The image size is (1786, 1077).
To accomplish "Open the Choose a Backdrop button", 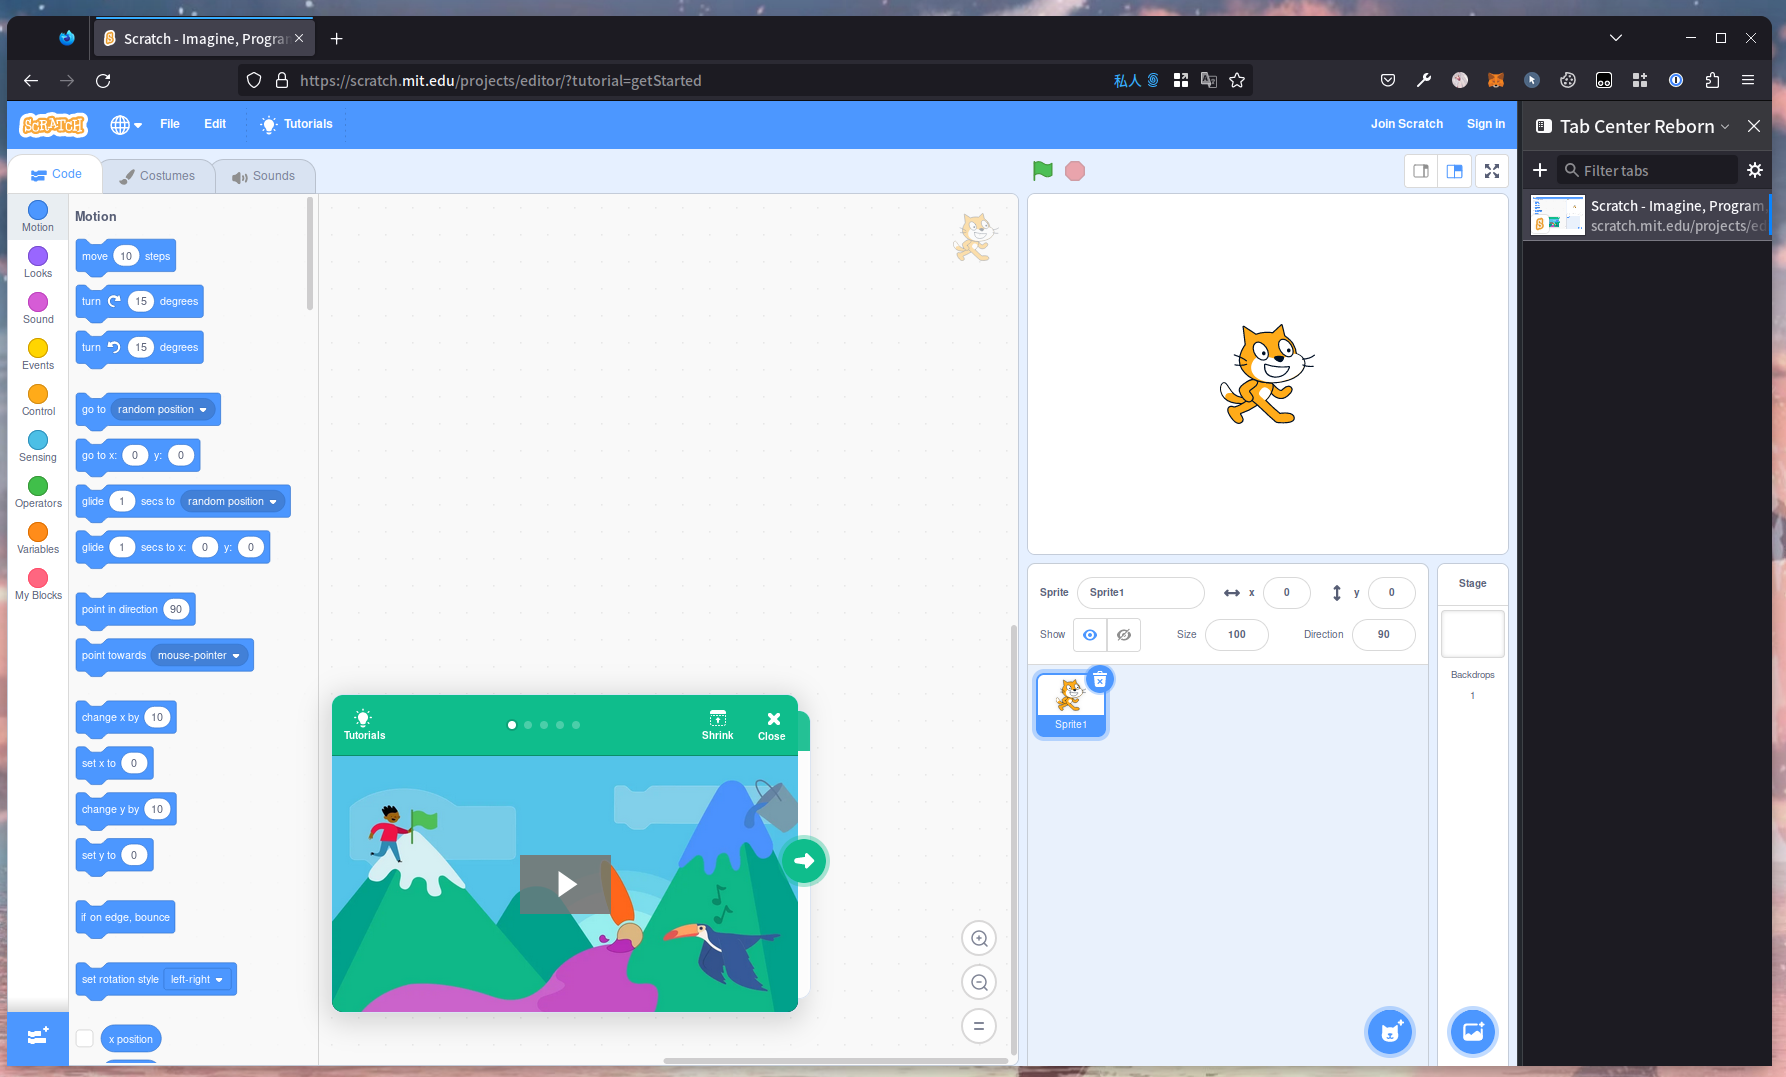I will [x=1472, y=1031].
